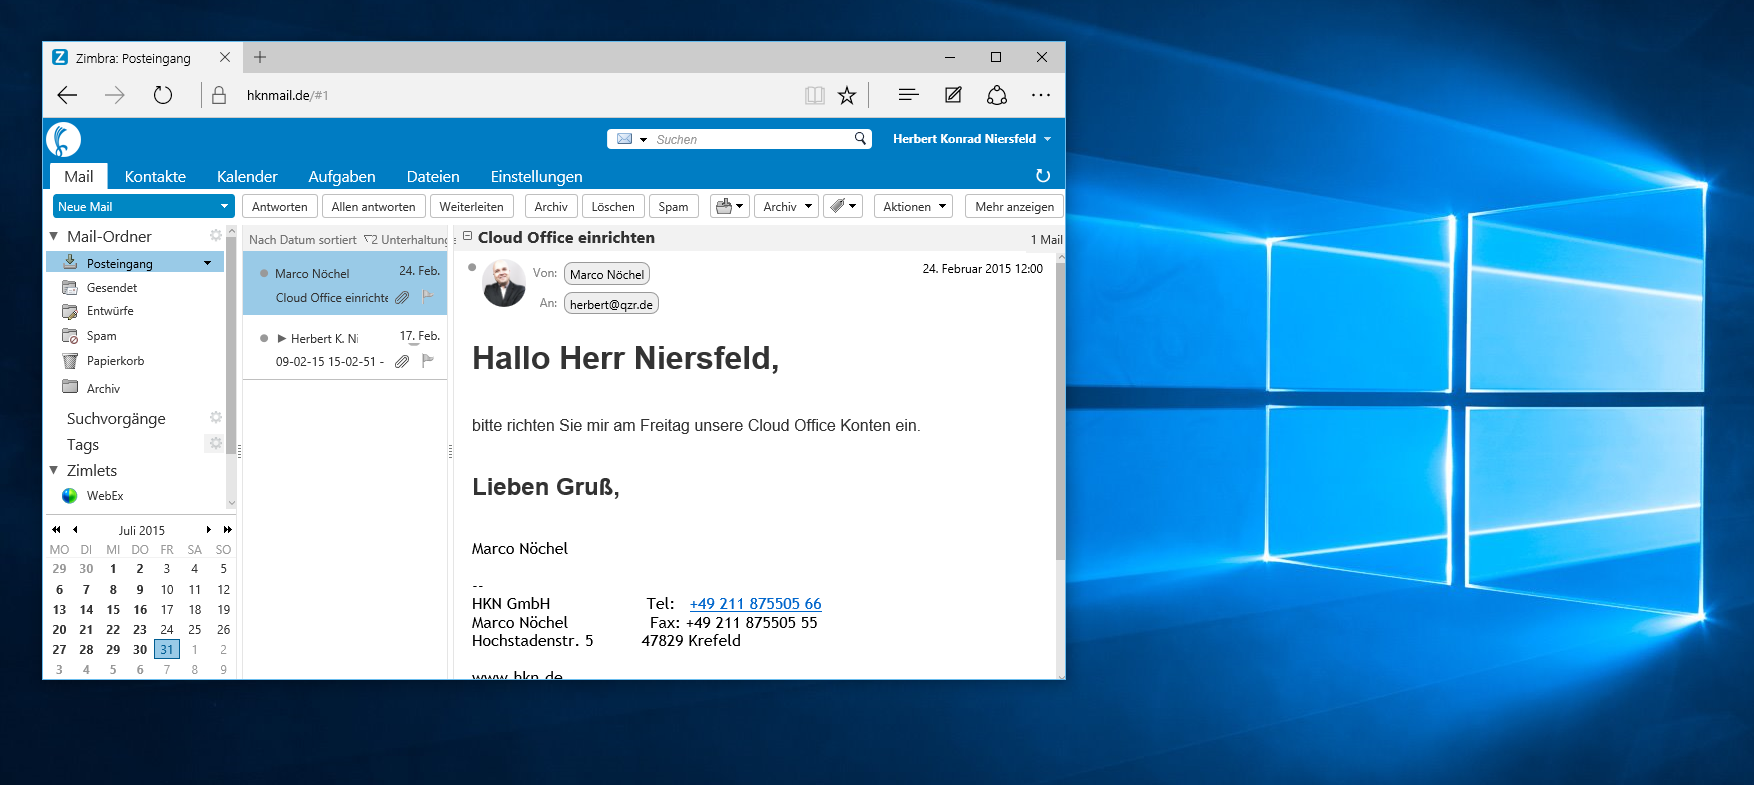Image resolution: width=1754 pixels, height=785 pixels.
Task: Switch to the Kalender tab
Action: (x=247, y=177)
